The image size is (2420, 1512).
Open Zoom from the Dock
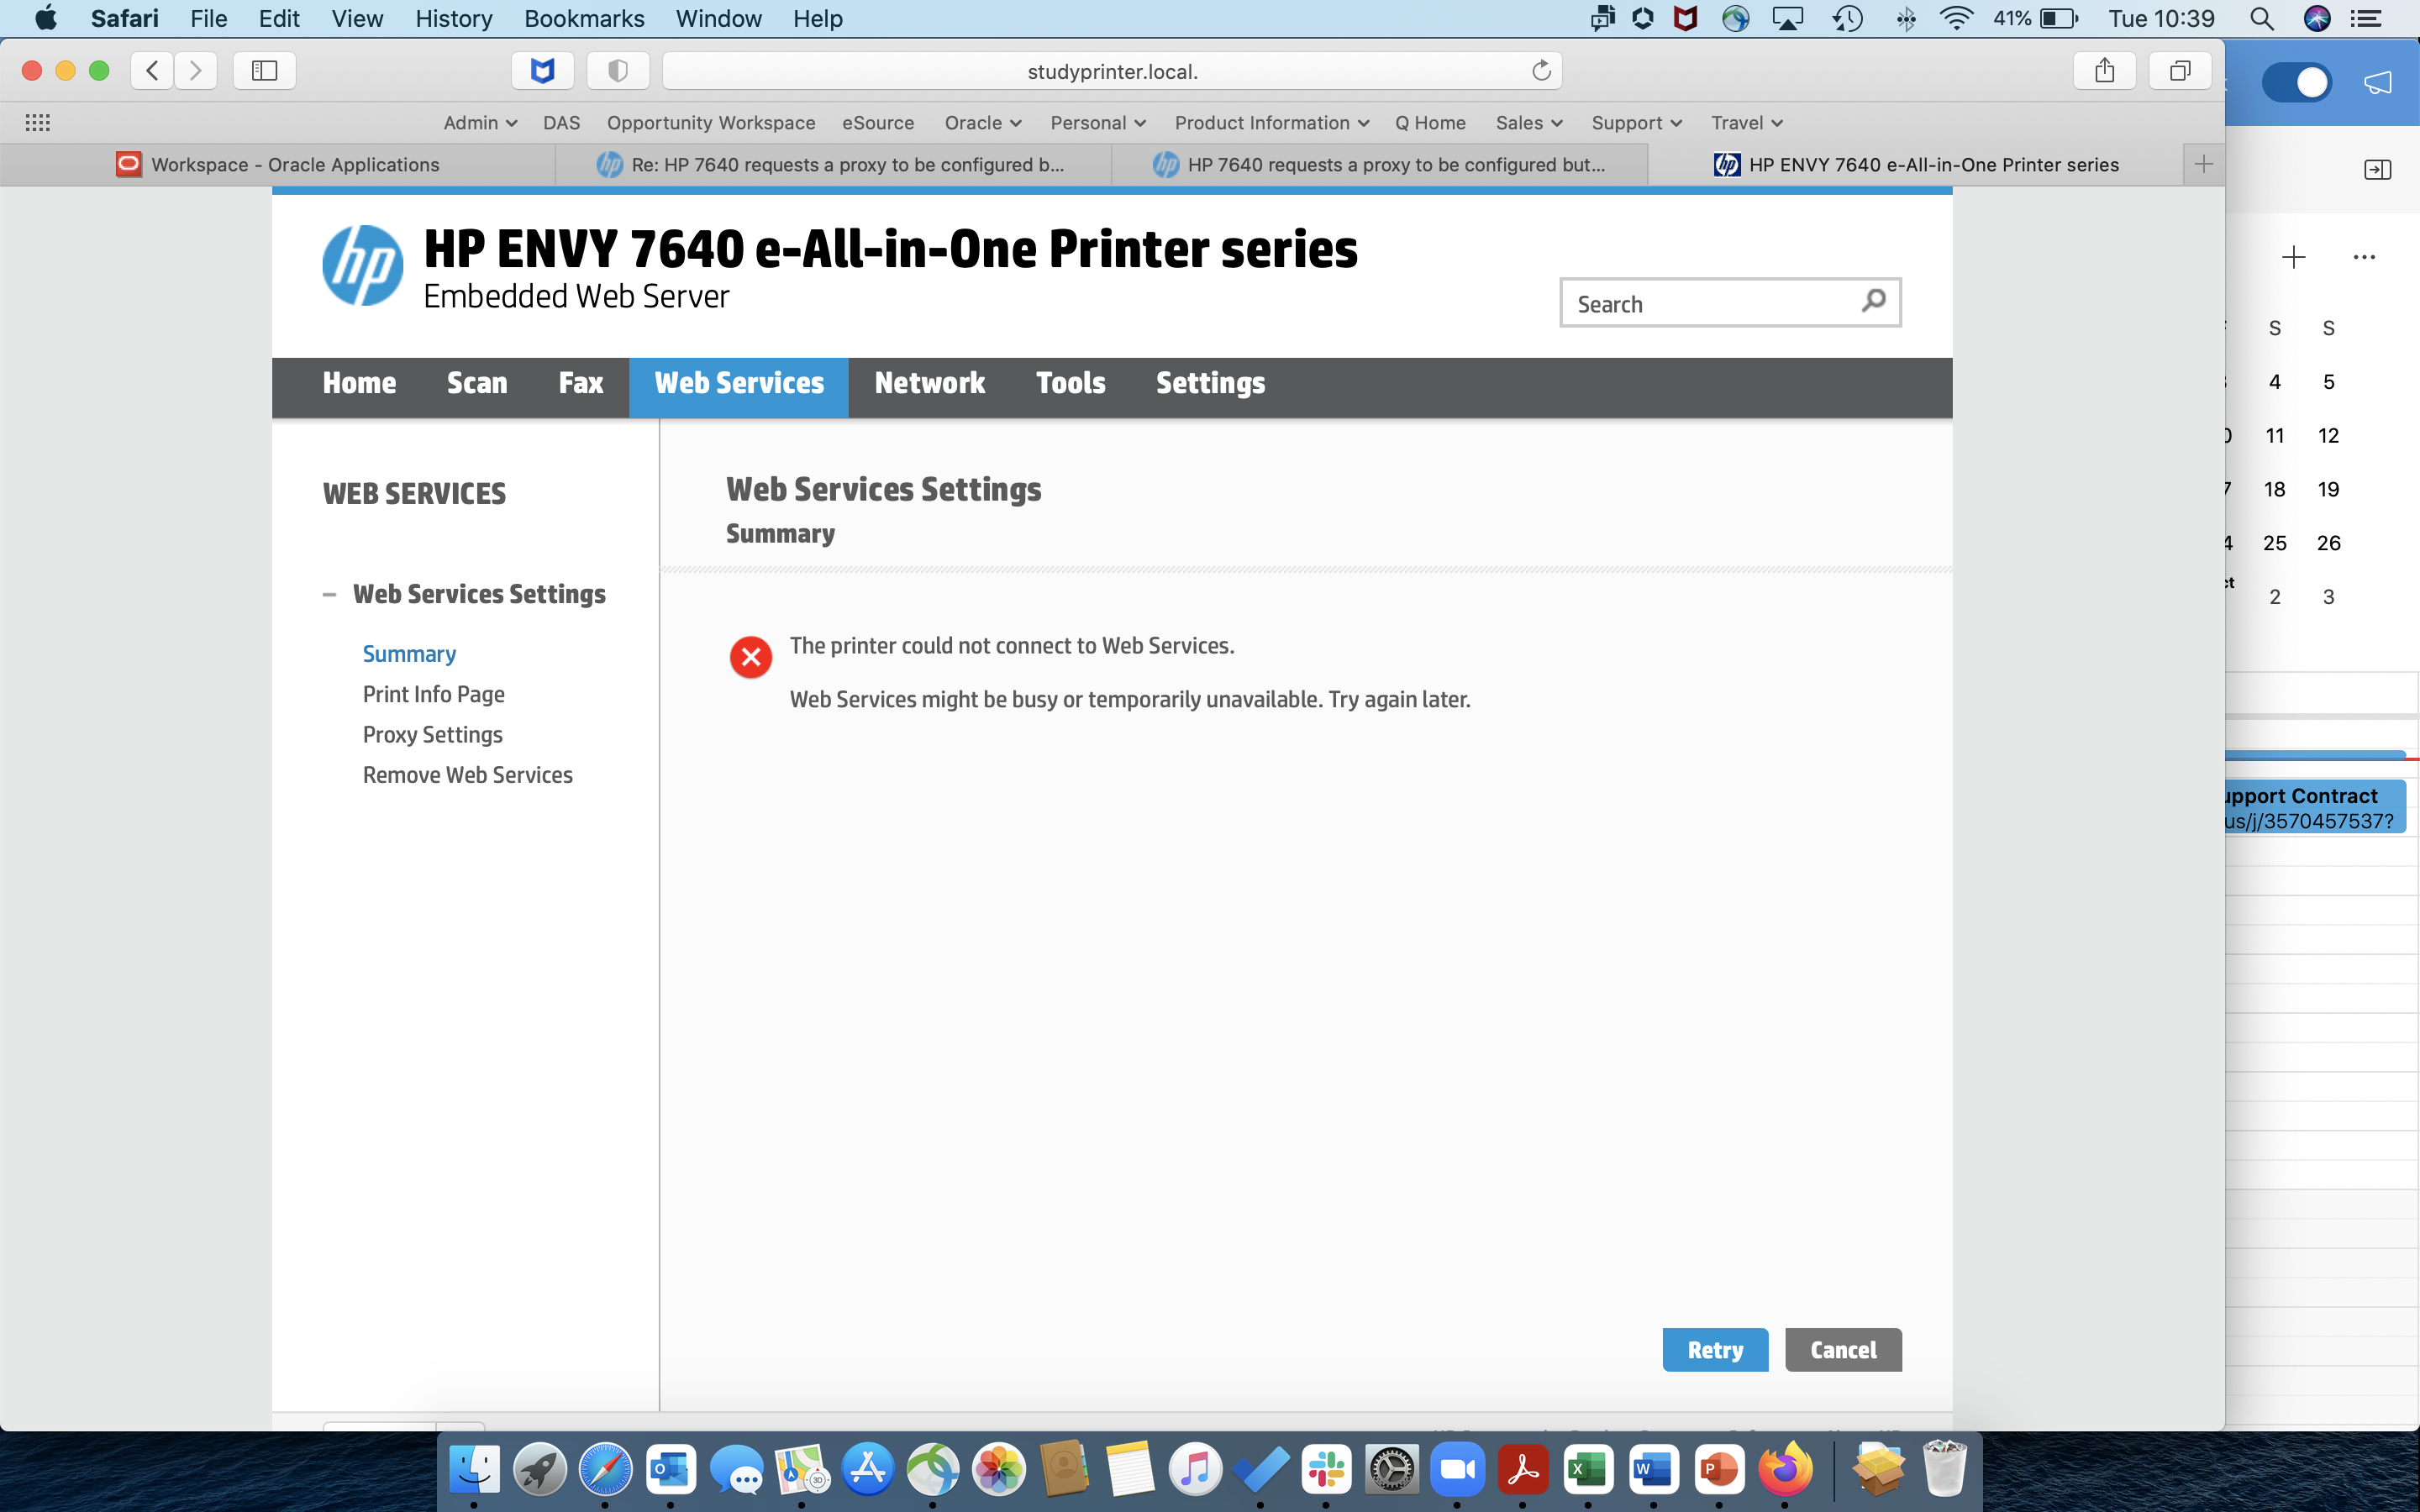(1457, 1469)
